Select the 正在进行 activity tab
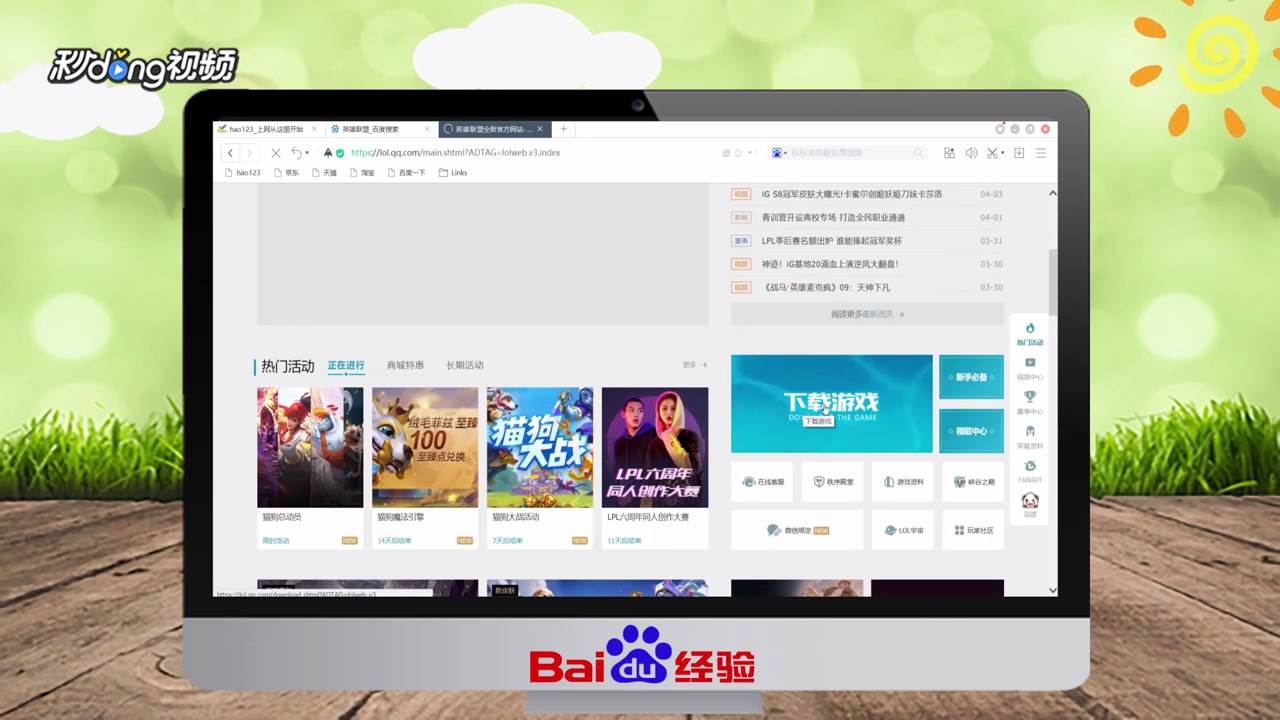The height and width of the screenshot is (720, 1280). (x=346, y=365)
